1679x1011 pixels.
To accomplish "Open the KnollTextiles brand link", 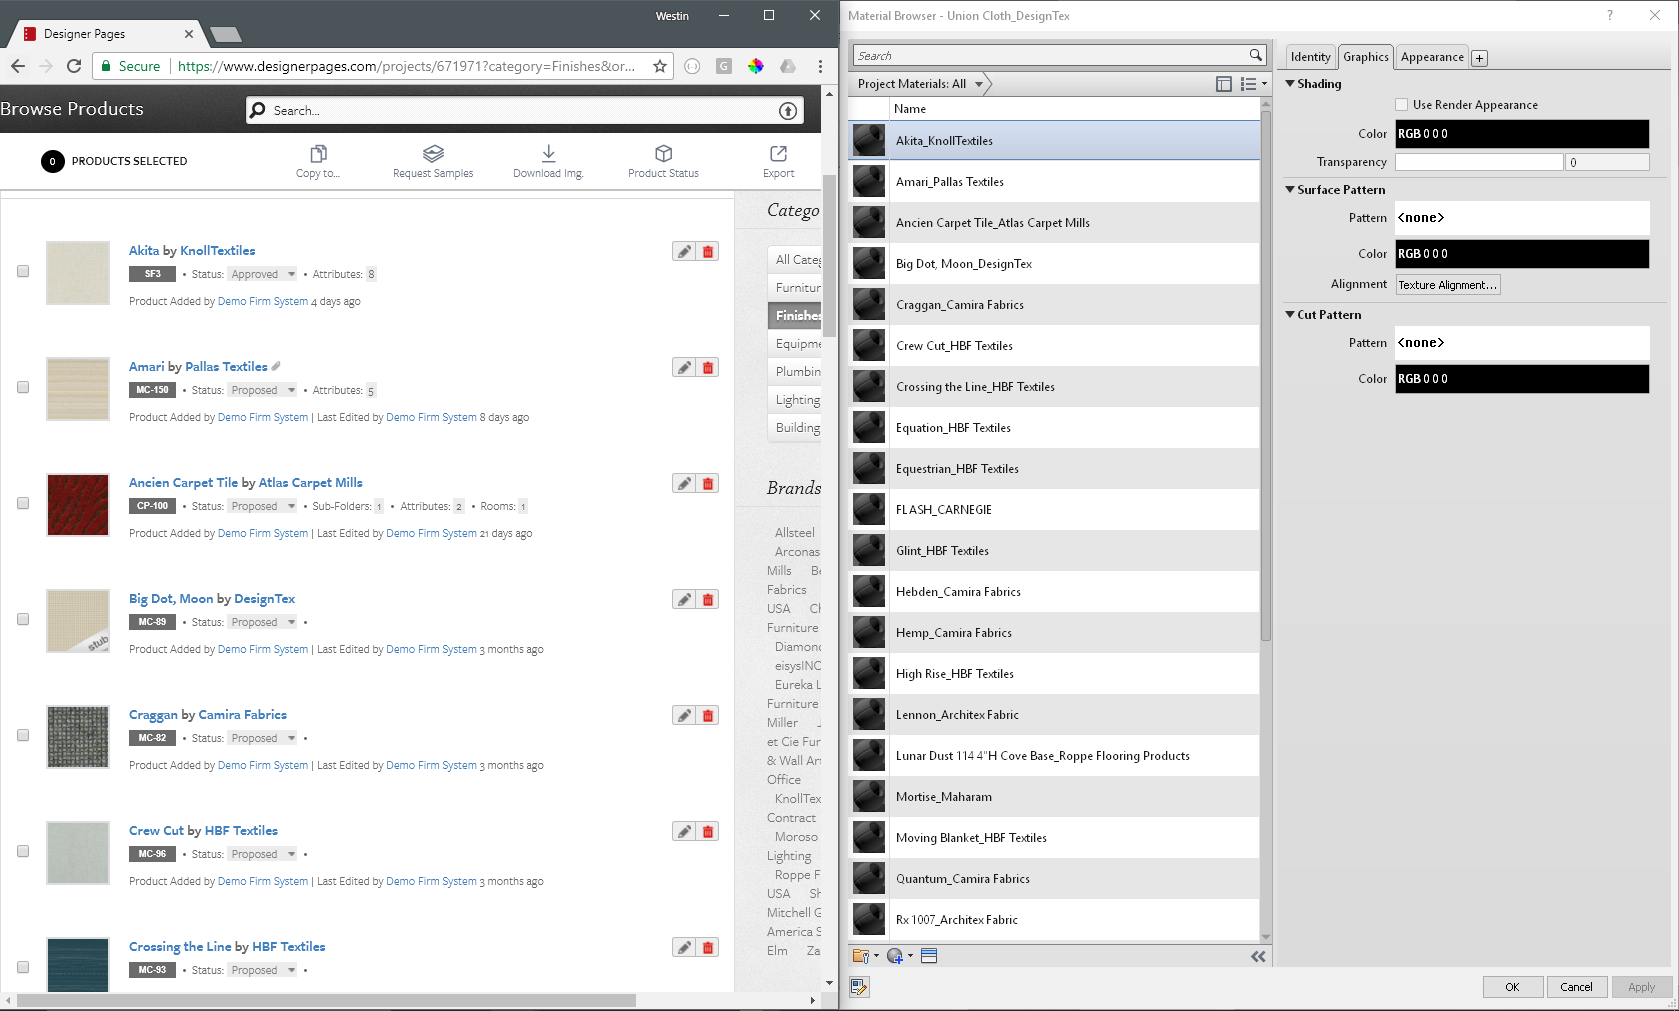I will pyautogui.click(x=218, y=251).
